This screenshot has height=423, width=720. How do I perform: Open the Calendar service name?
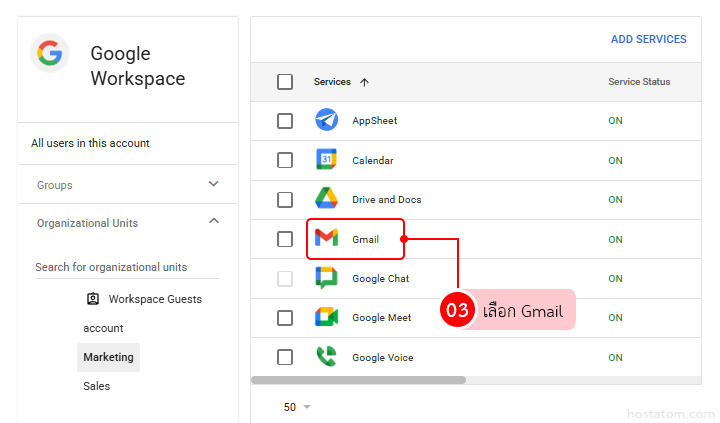[x=373, y=160]
